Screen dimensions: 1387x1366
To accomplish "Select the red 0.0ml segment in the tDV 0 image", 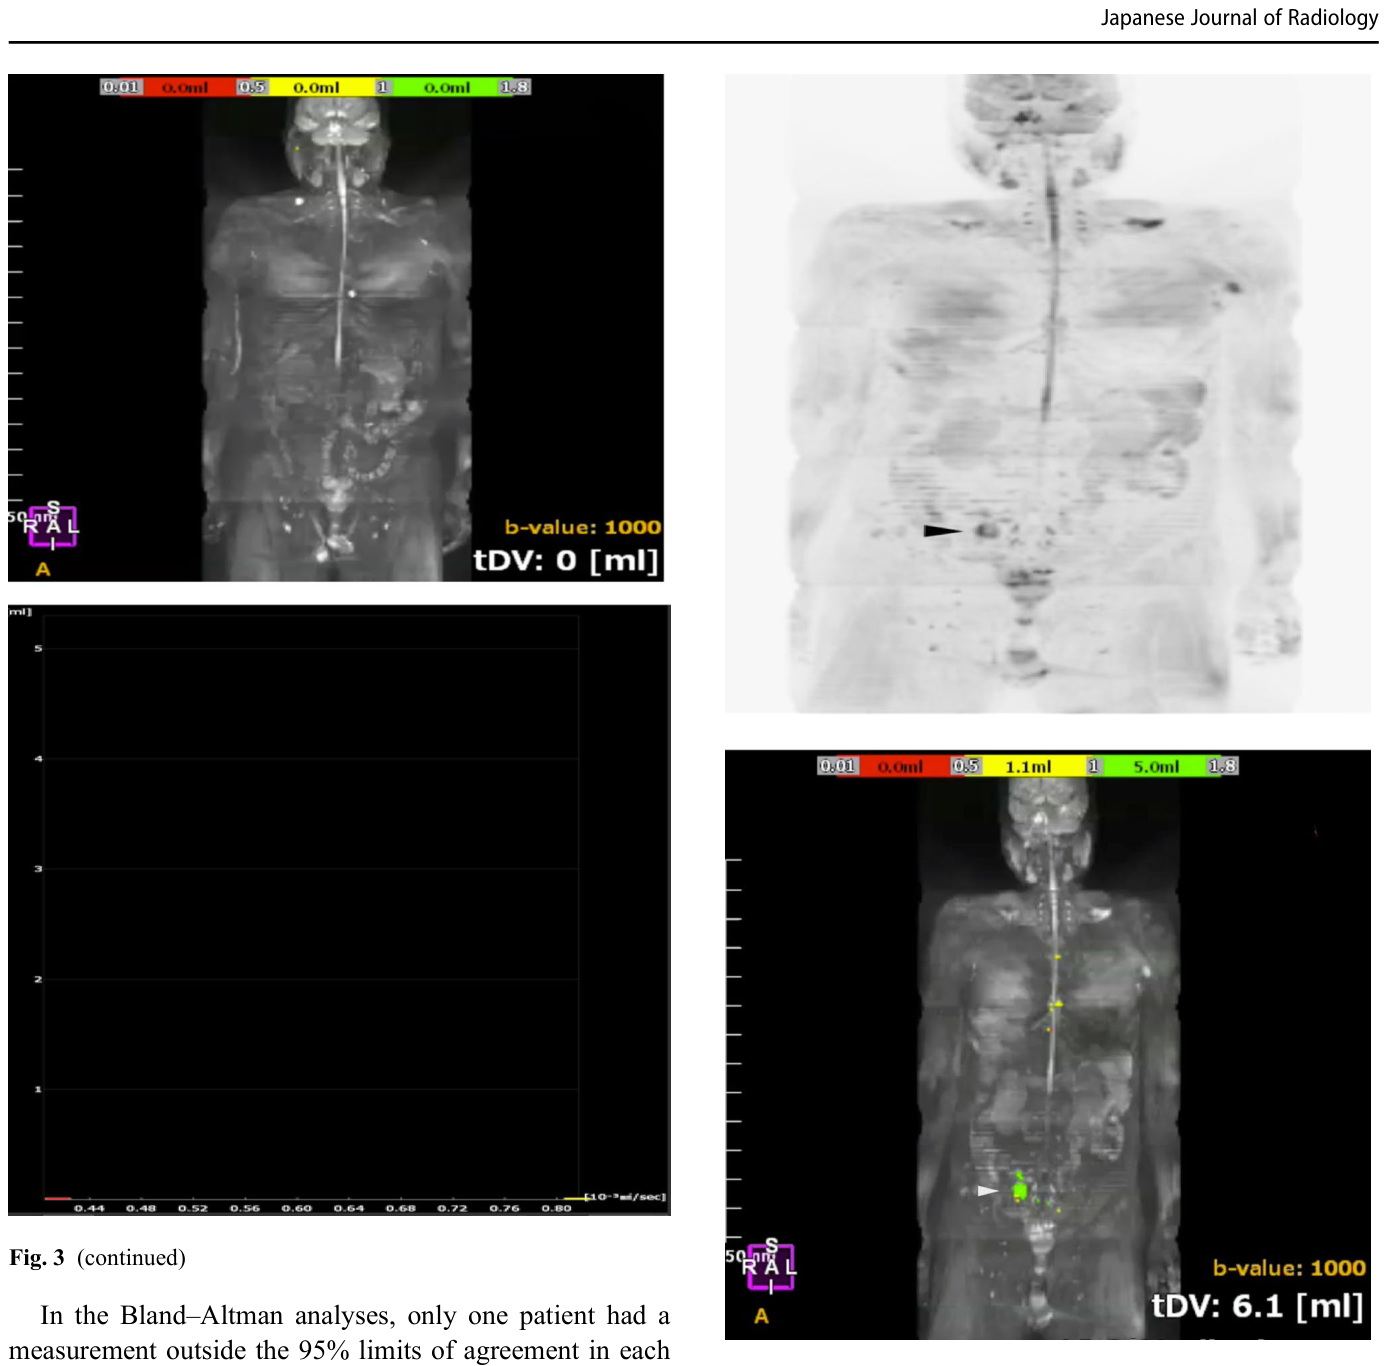I will [187, 87].
